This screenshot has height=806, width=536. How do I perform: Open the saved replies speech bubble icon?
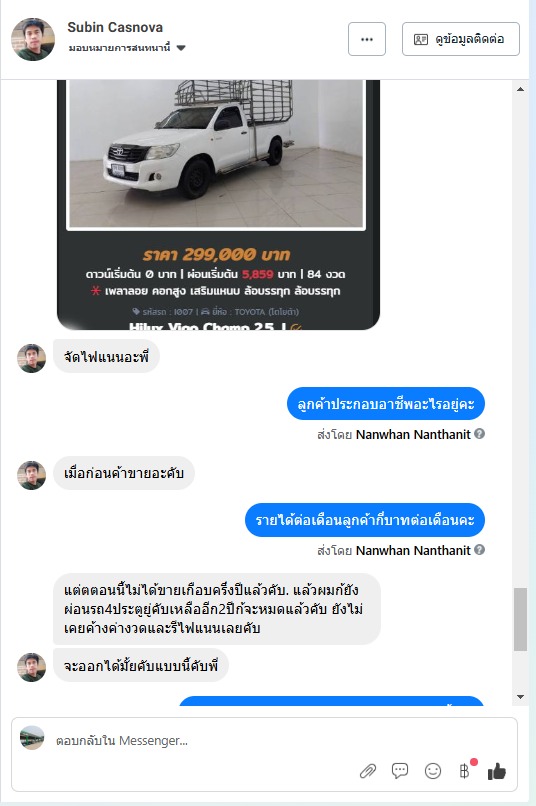pos(400,770)
